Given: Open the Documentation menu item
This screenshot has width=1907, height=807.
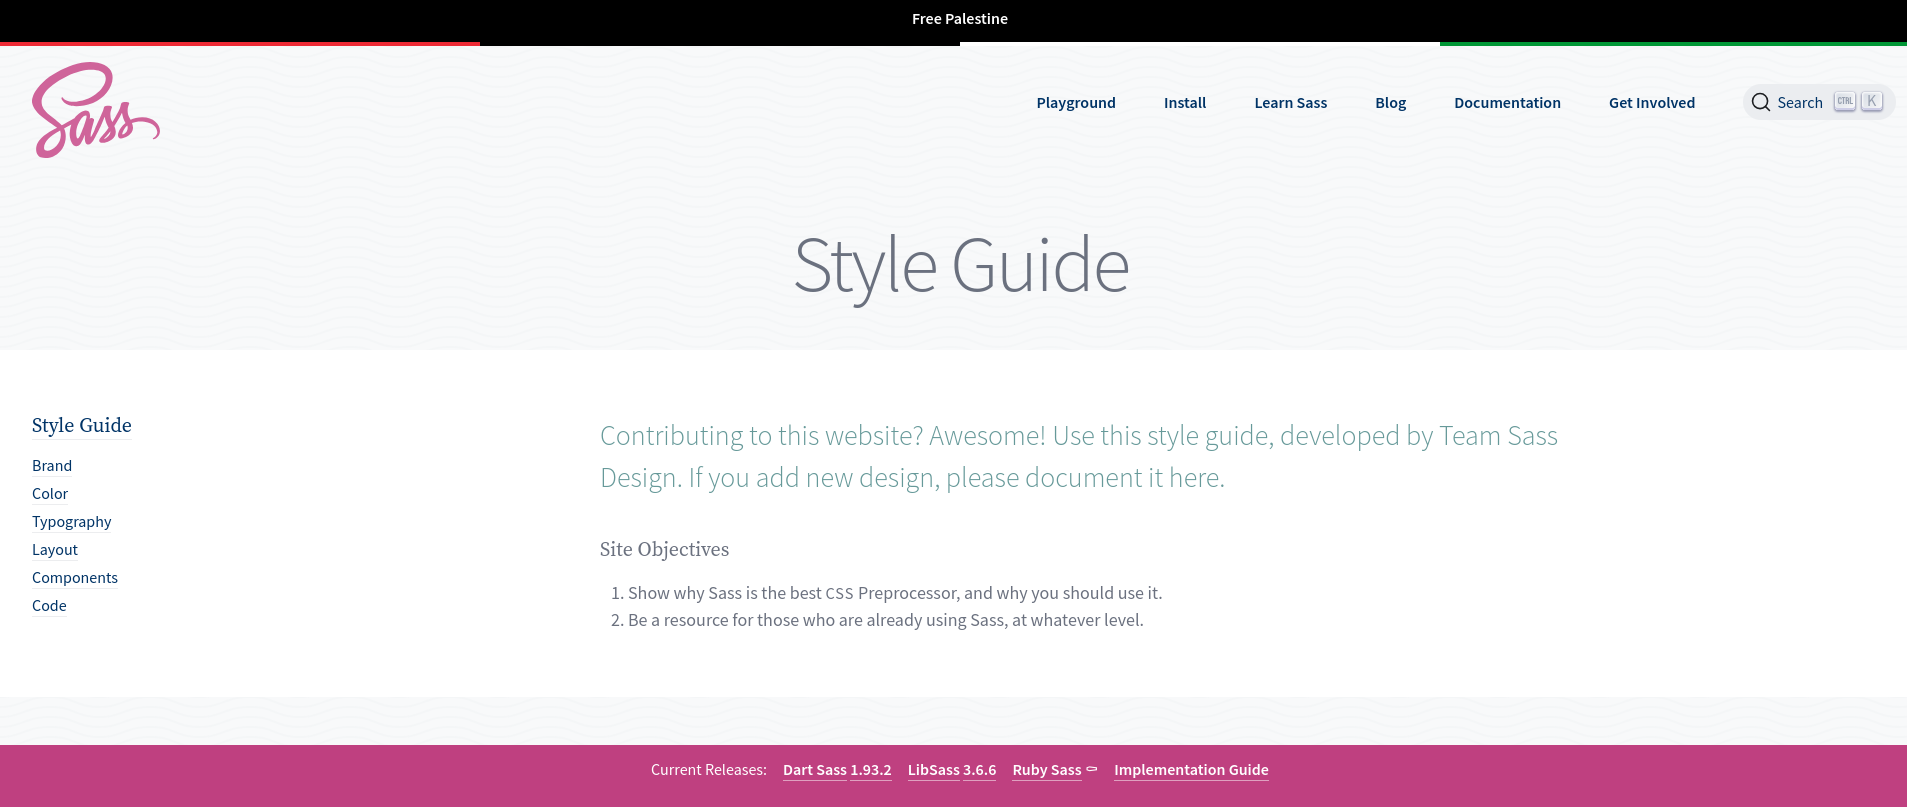Looking at the screenshot, I should [1507, 103].
